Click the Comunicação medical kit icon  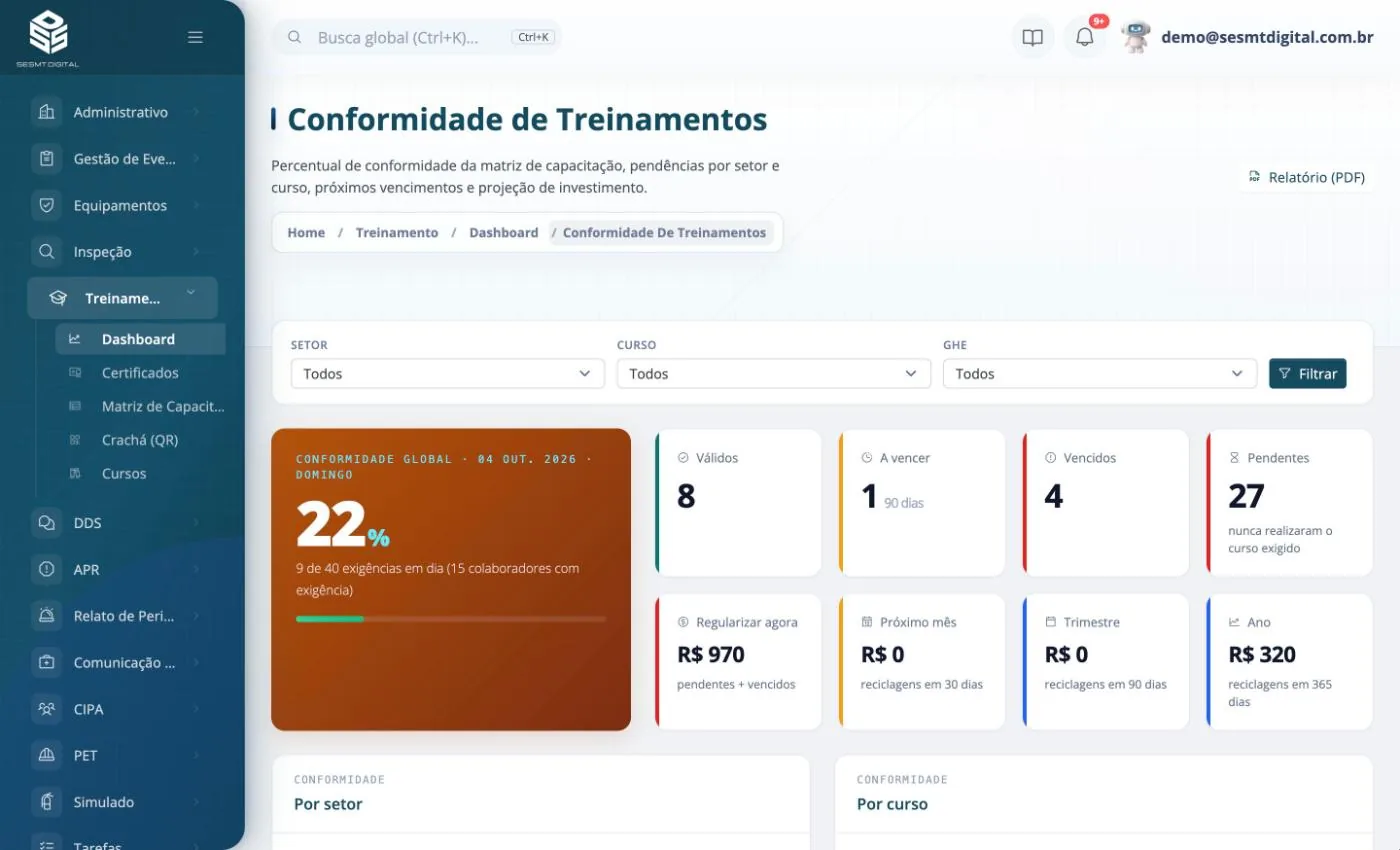(46, 662)
